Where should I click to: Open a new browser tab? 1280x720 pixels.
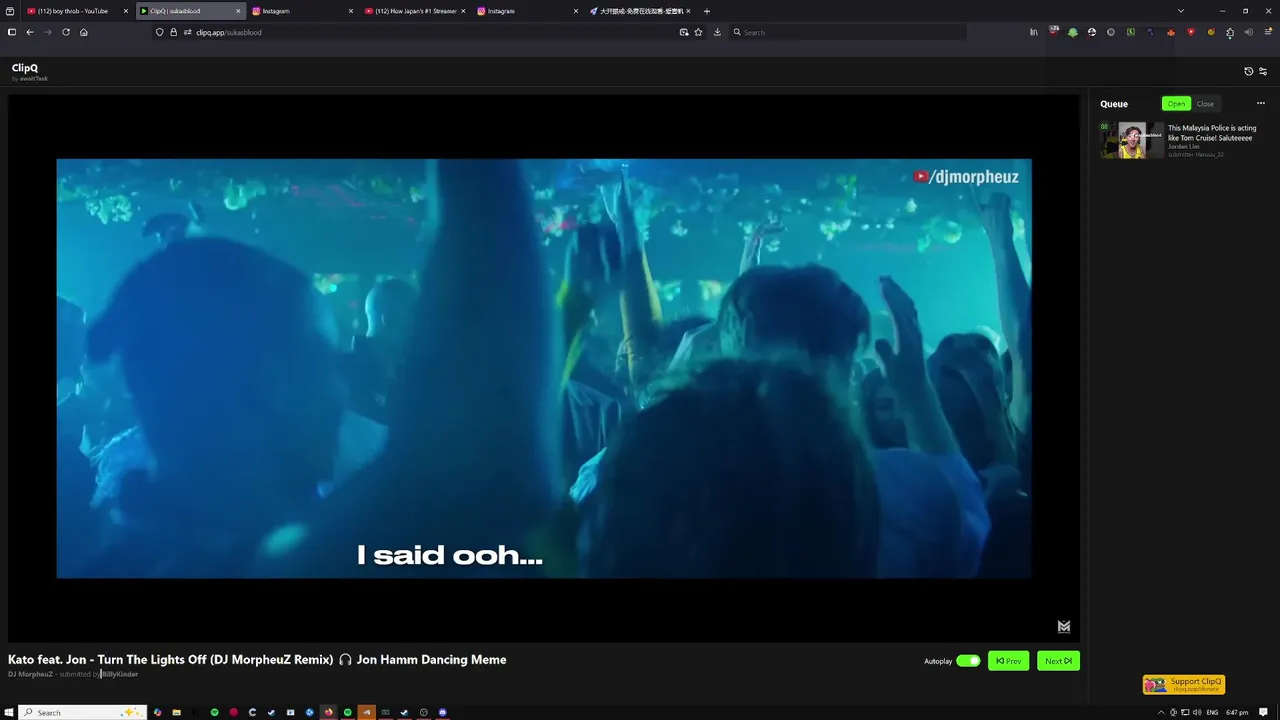[707, 11]
